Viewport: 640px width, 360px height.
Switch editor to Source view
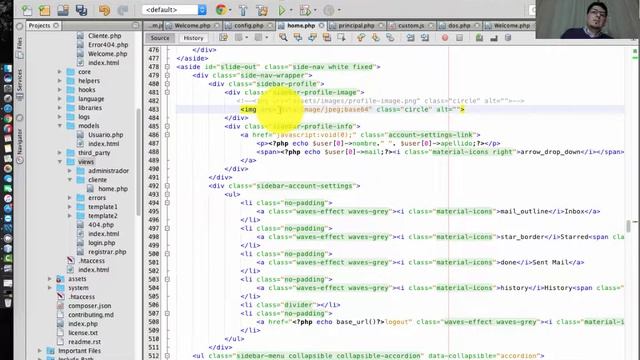[160, 38]
